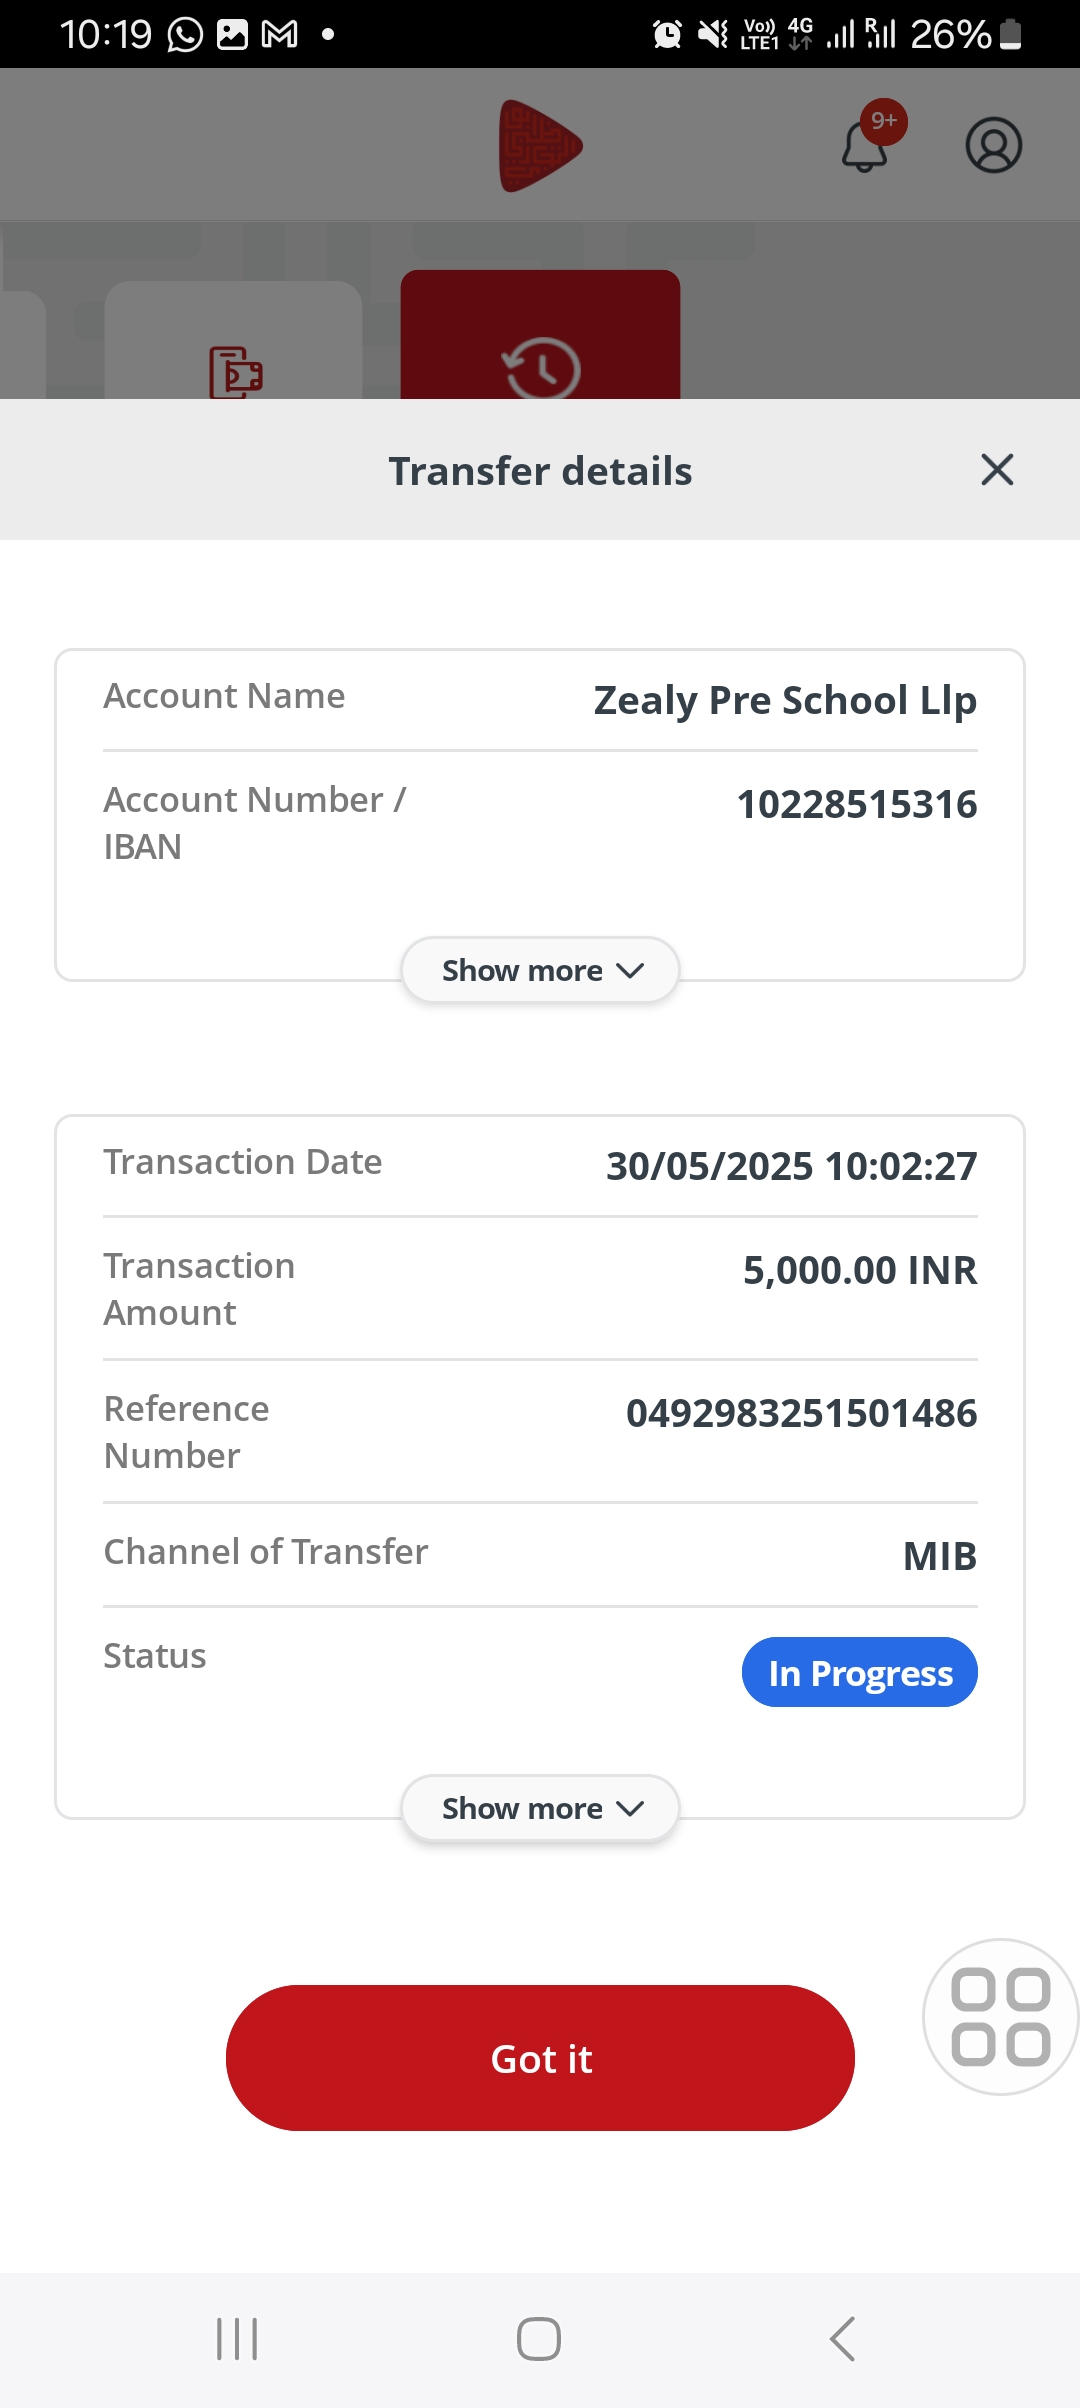Expand Show more under account details
Screen dimensions: 1080x2408
(x=540, y=970)
